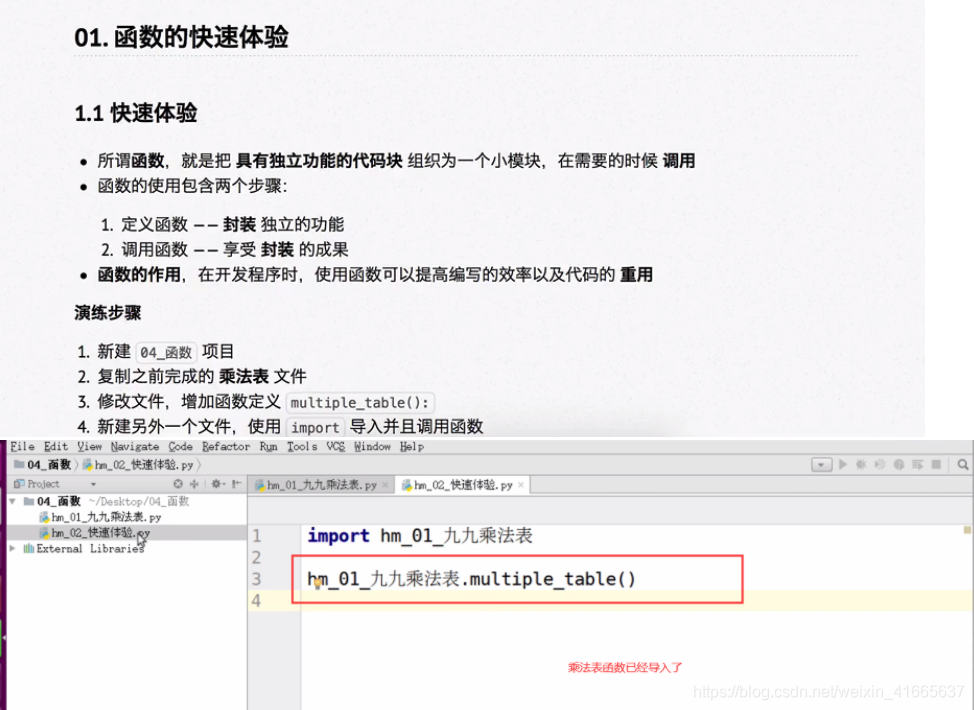This screenshot has height=710, width=974.
Task: Open the VCS menu from the menu bar
Action: click(x=335, y=446)
